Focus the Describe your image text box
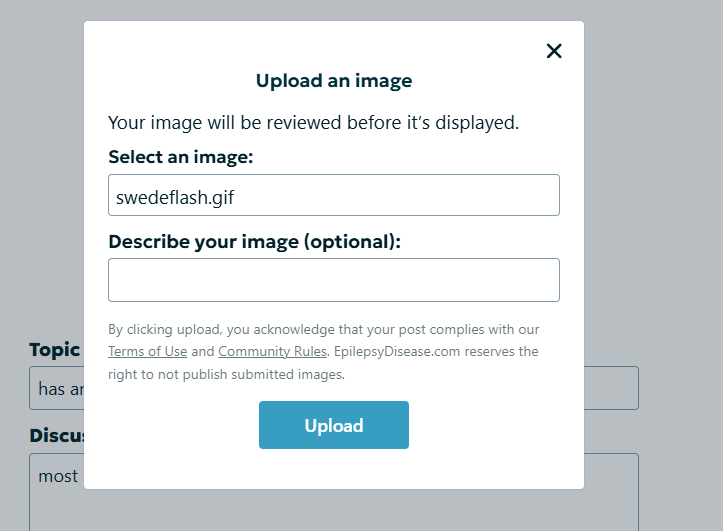 [x=333, y=280]
